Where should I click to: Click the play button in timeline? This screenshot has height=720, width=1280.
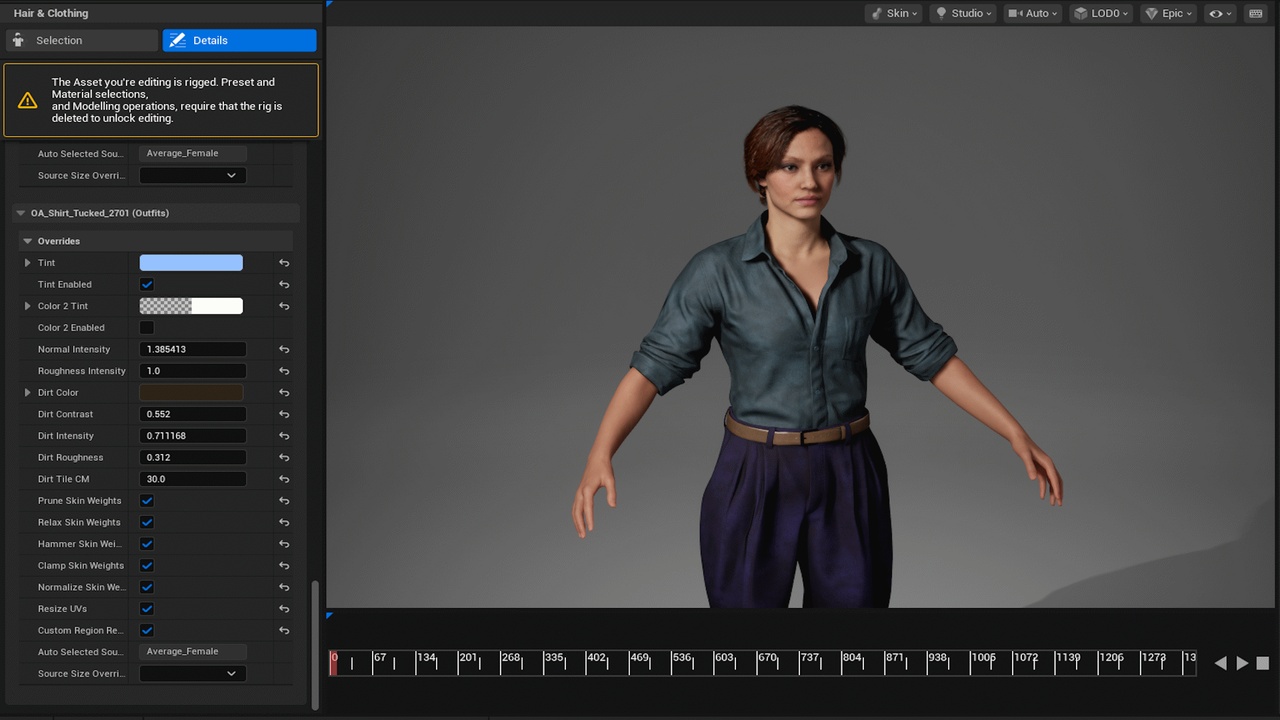coord(1242,663)
